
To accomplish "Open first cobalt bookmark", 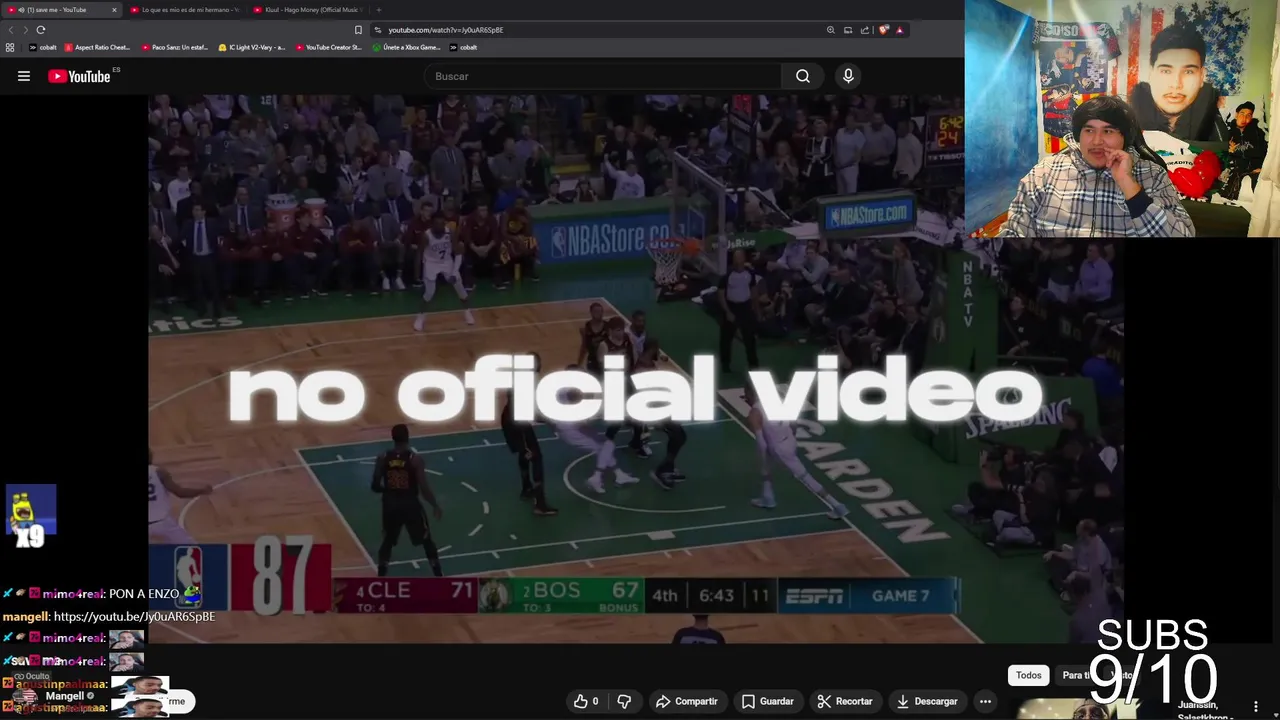I will tap(42, 47).
